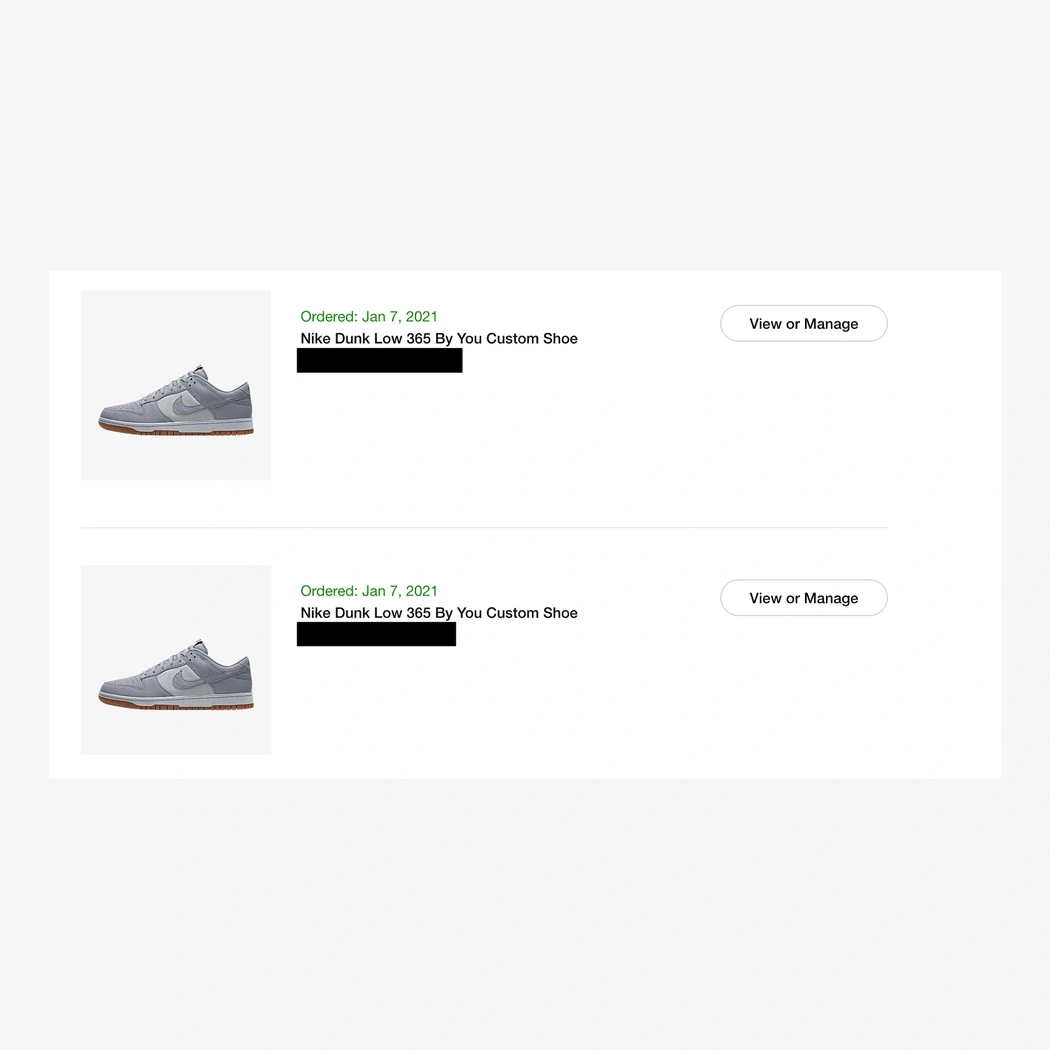This screenshot has width=1050, height=1050.
Task: Click the top order's Nike Dunk Low title
Action: click(439, 339)
